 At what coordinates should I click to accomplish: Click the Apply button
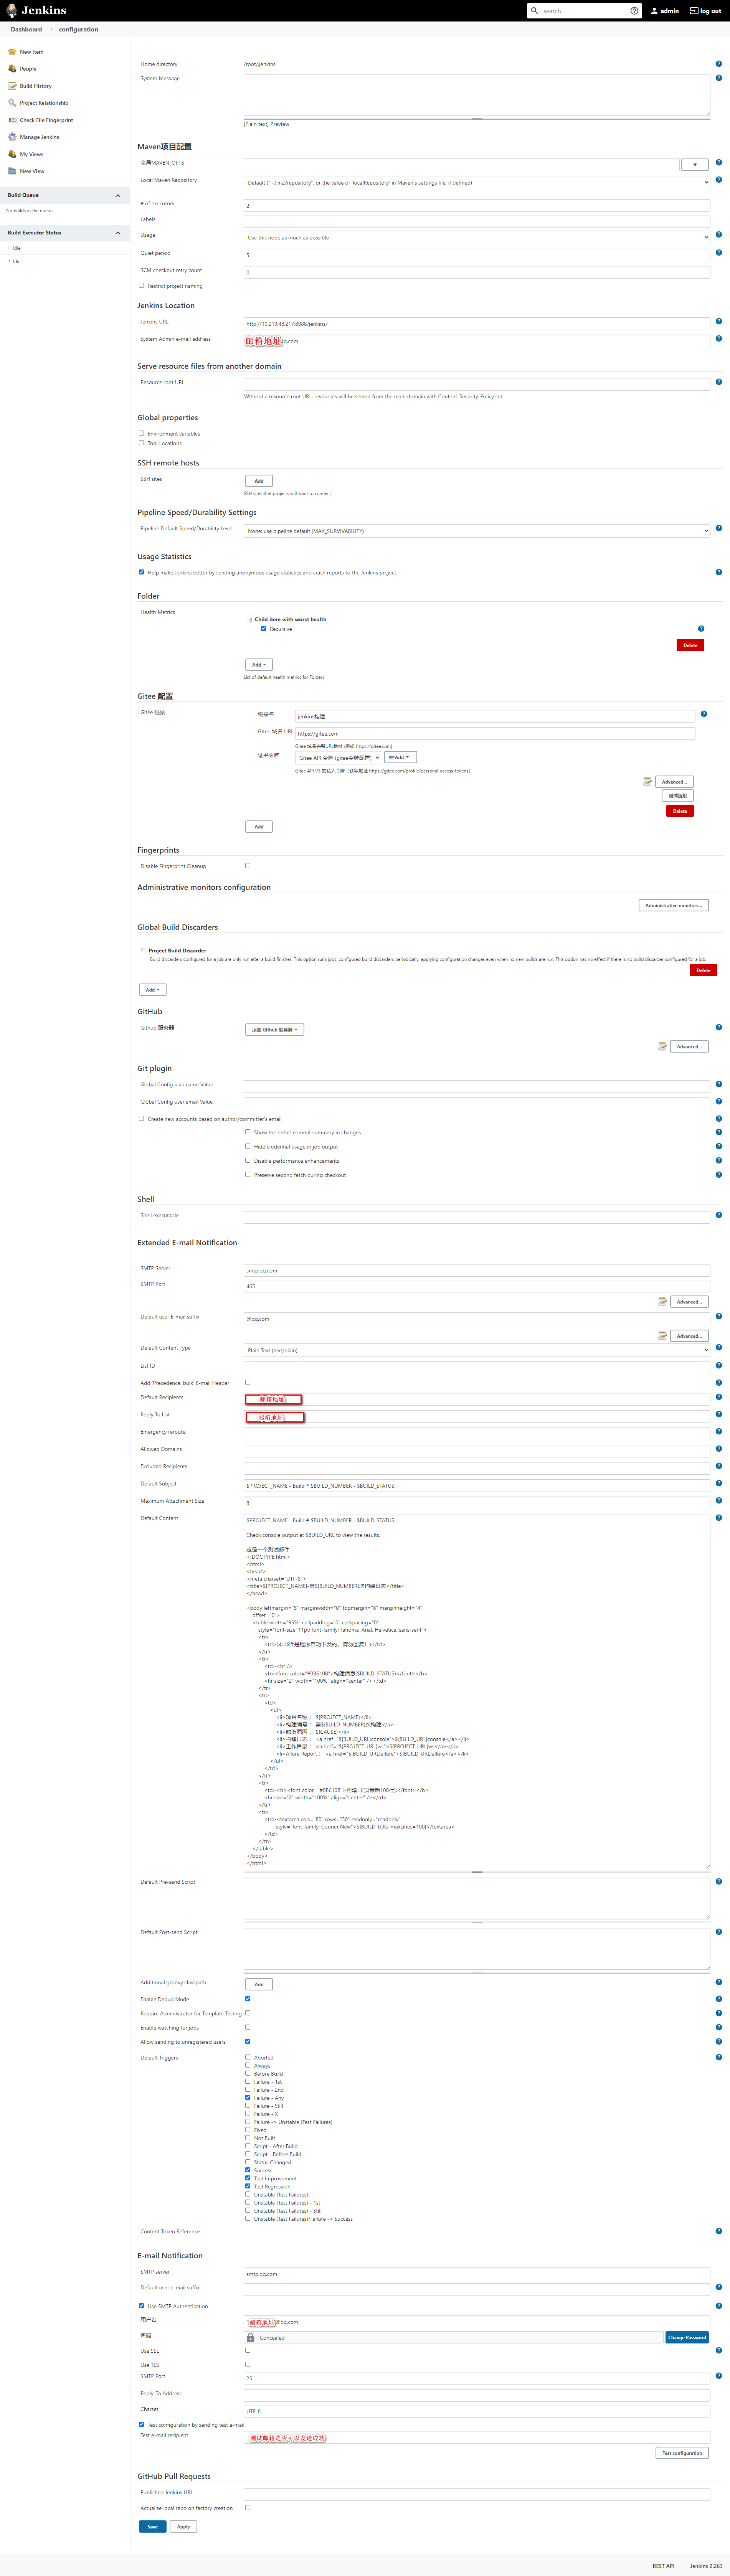pos(183,2526)
